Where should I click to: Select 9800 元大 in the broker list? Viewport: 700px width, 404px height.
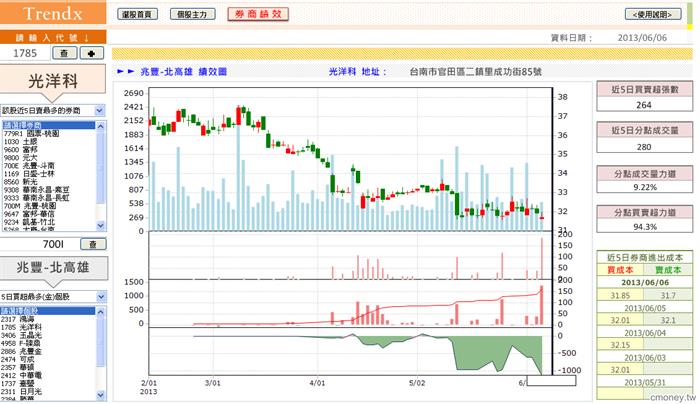tap(22, 157)
